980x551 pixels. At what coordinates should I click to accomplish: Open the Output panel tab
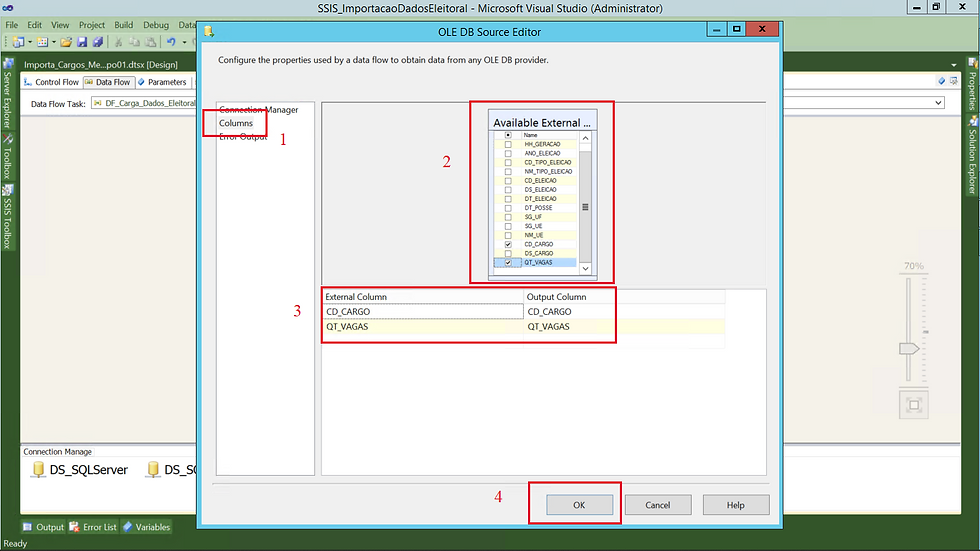pyautogui.click(x=43, y=527)
